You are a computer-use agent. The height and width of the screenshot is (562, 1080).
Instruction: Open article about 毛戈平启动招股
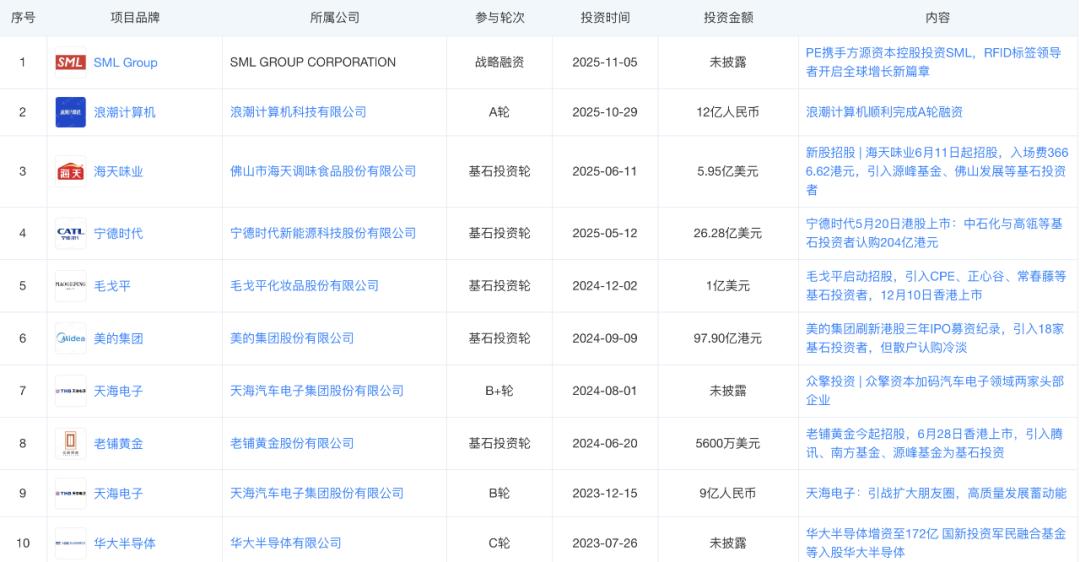coord(935,285)
